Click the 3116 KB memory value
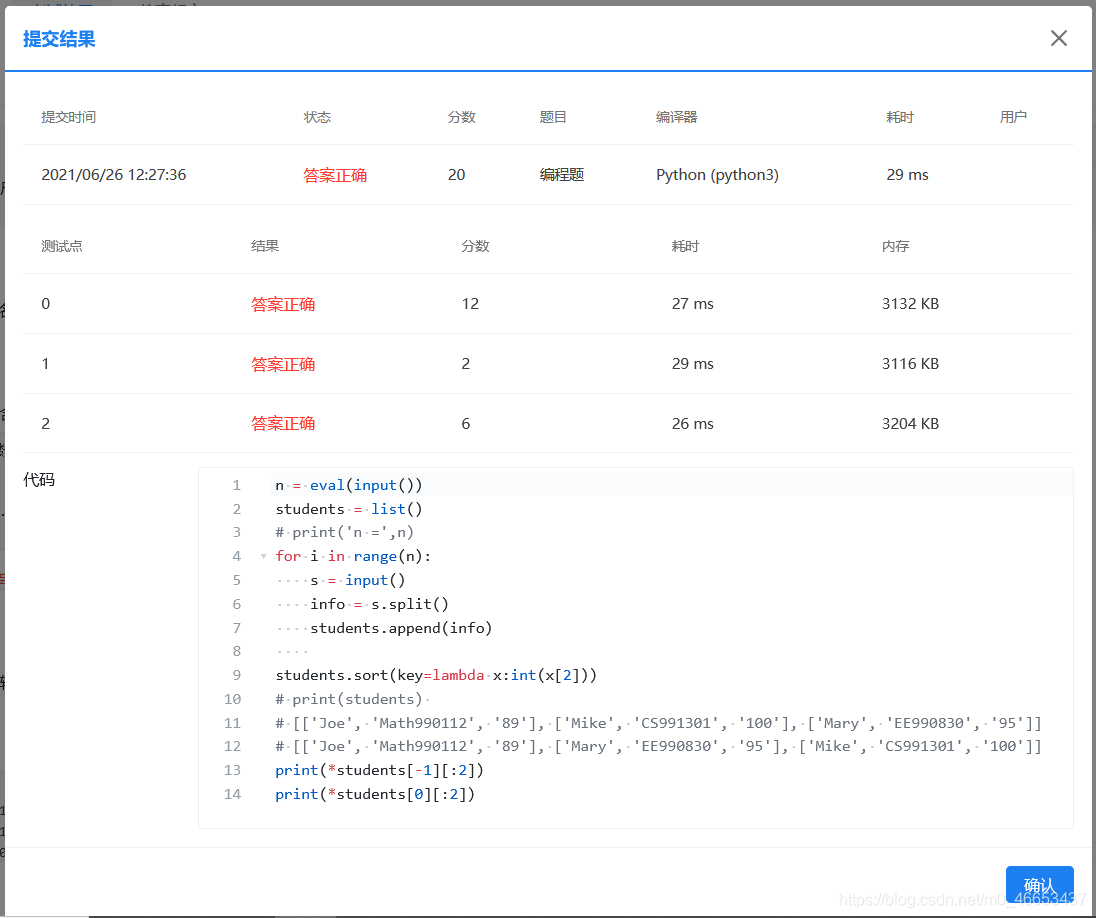The height and width of the screenshot is (918, 1096). (x=910, y=364)
